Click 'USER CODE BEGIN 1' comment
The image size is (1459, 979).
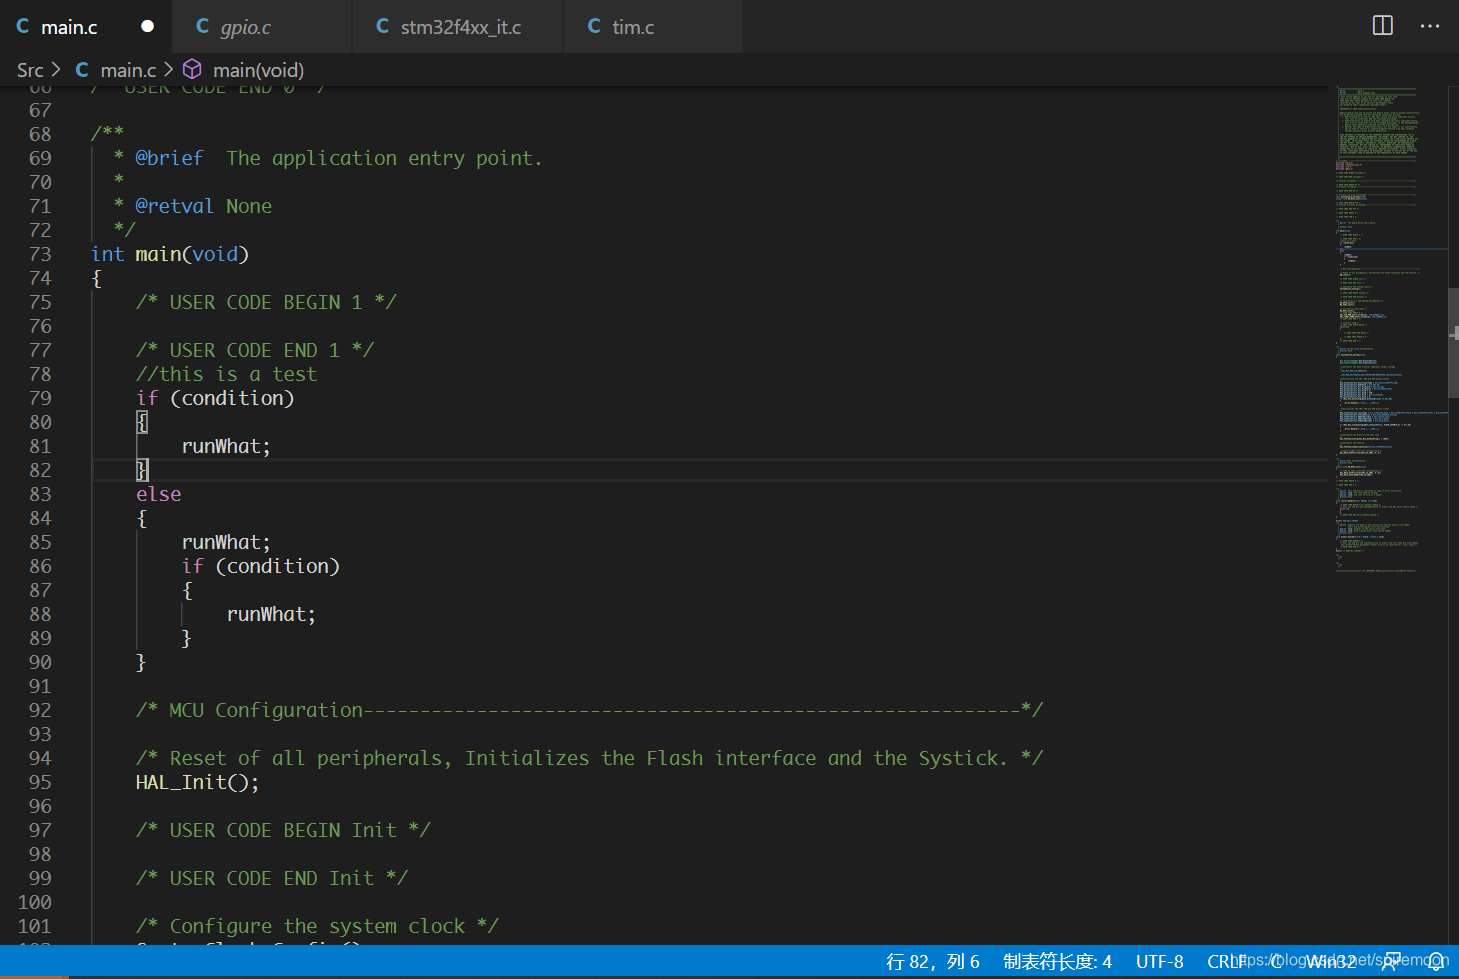(x=266, y=302)
